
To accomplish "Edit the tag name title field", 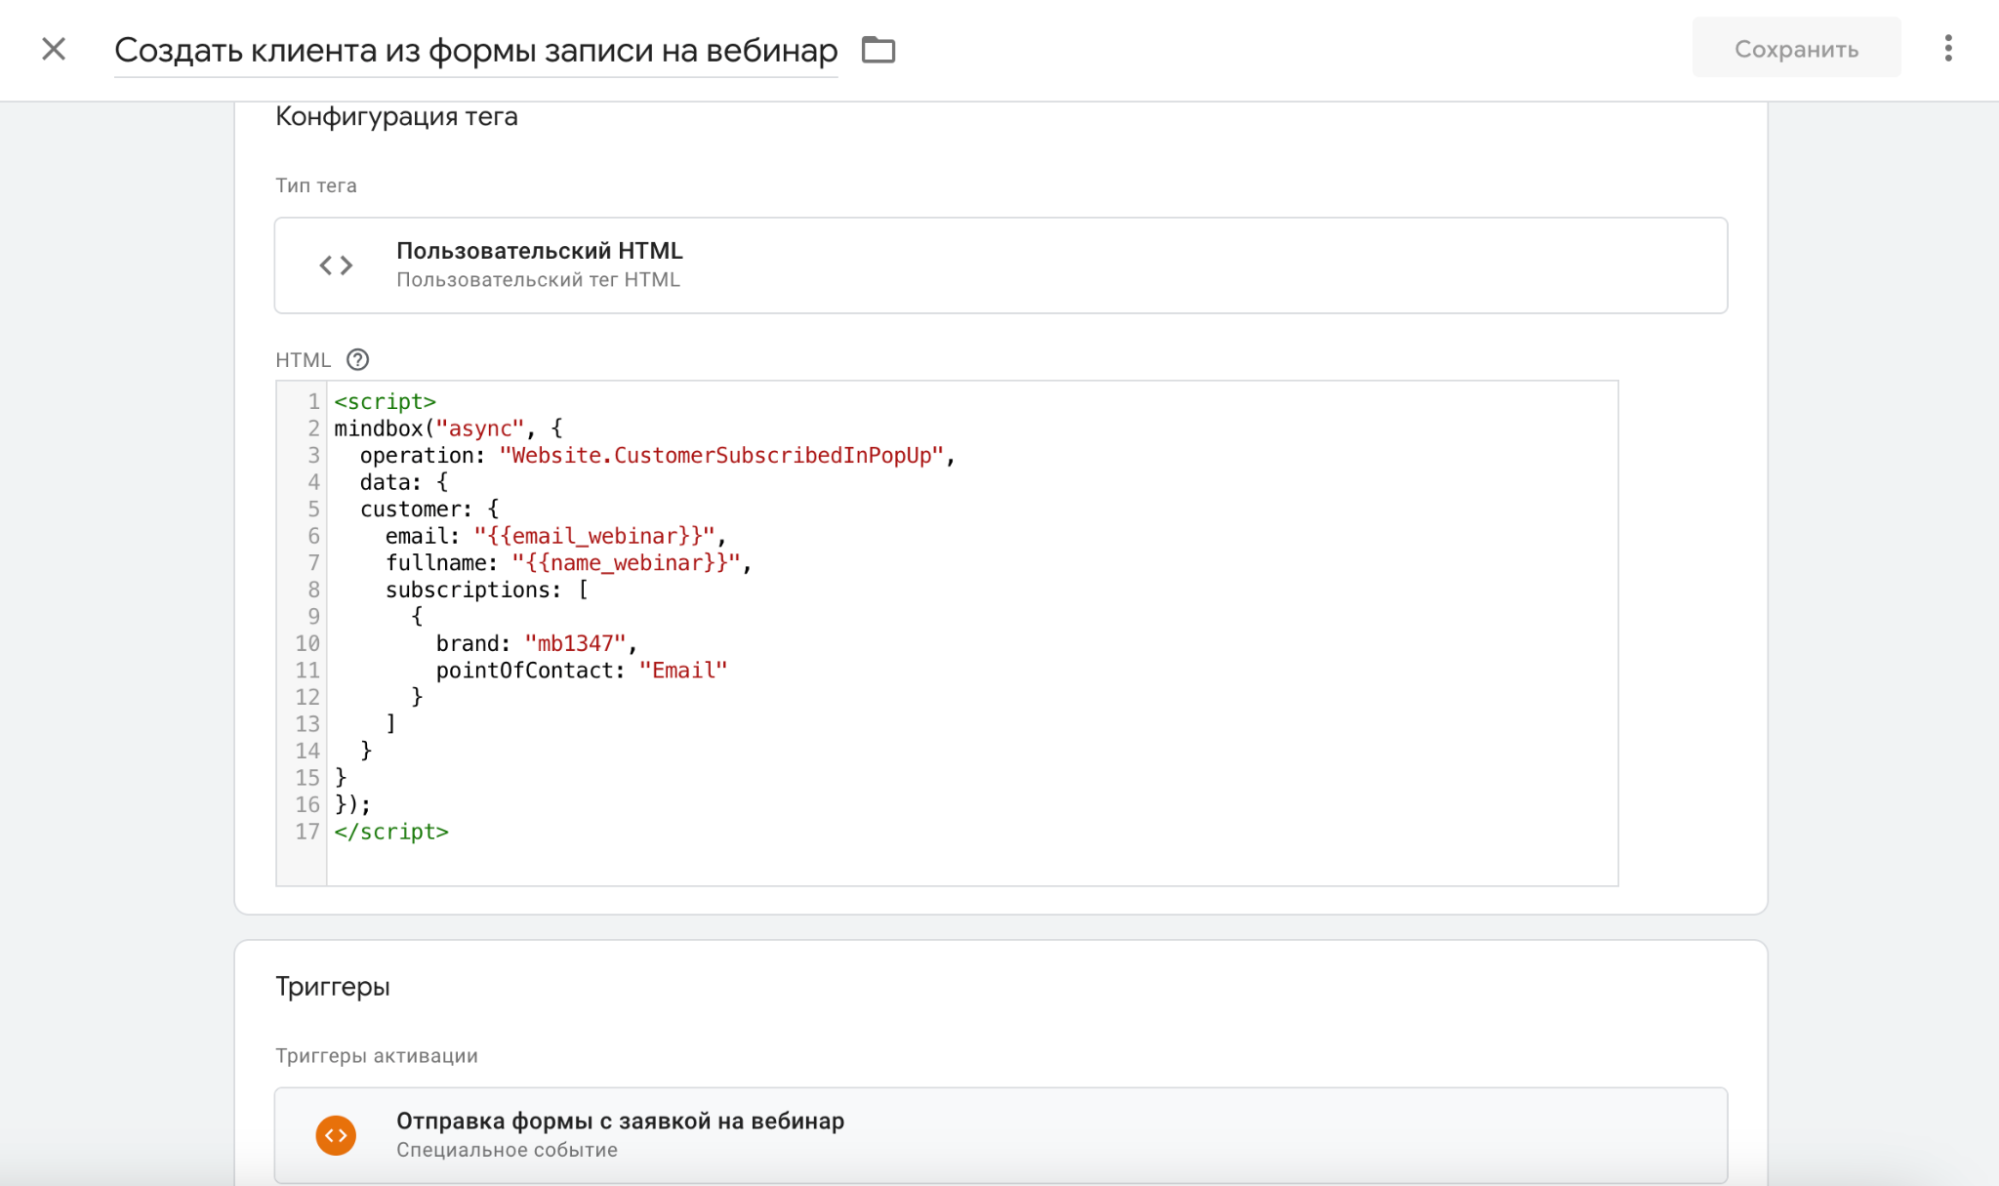I will pyautogui.click(x=476, y=50).
